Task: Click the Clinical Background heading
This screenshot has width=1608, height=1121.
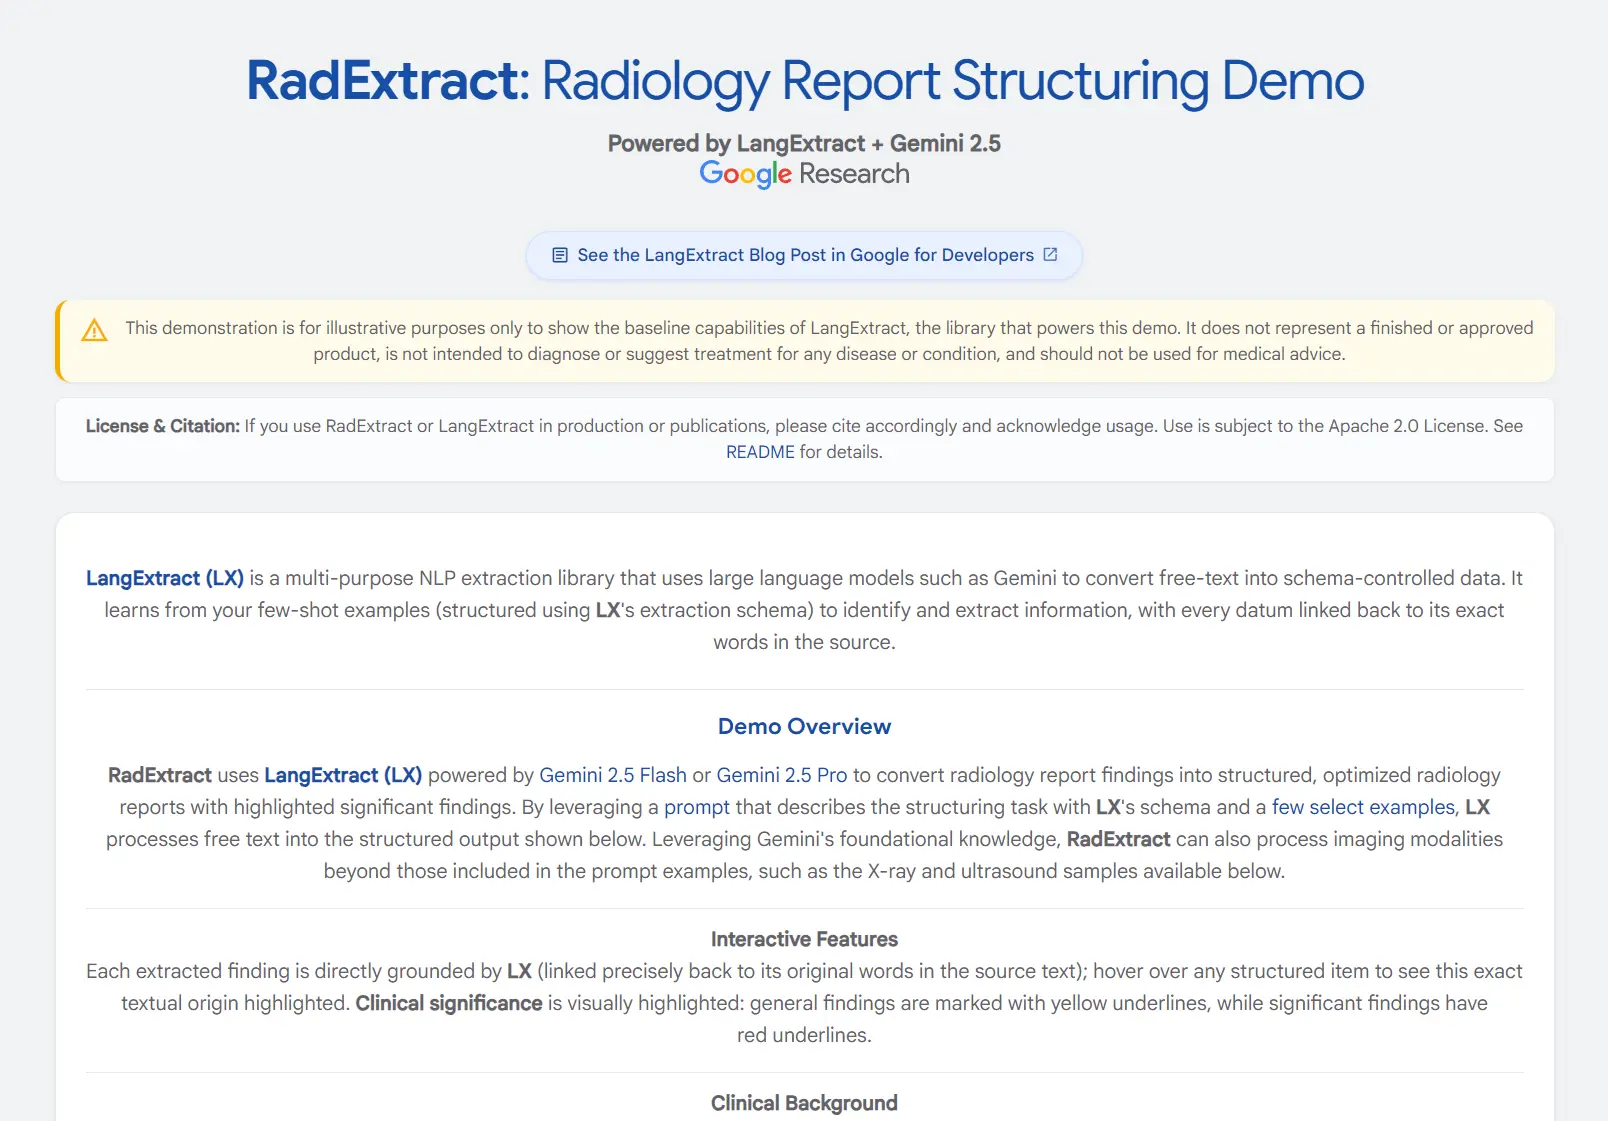Action: pyautogui.click(x=804, y=1103)
